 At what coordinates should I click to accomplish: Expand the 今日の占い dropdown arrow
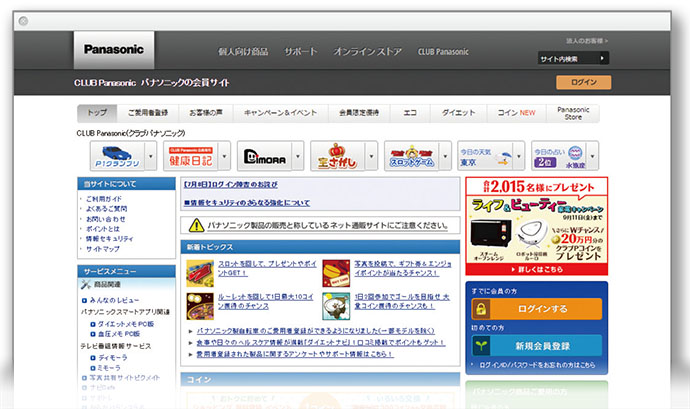(x=592, y=156)
